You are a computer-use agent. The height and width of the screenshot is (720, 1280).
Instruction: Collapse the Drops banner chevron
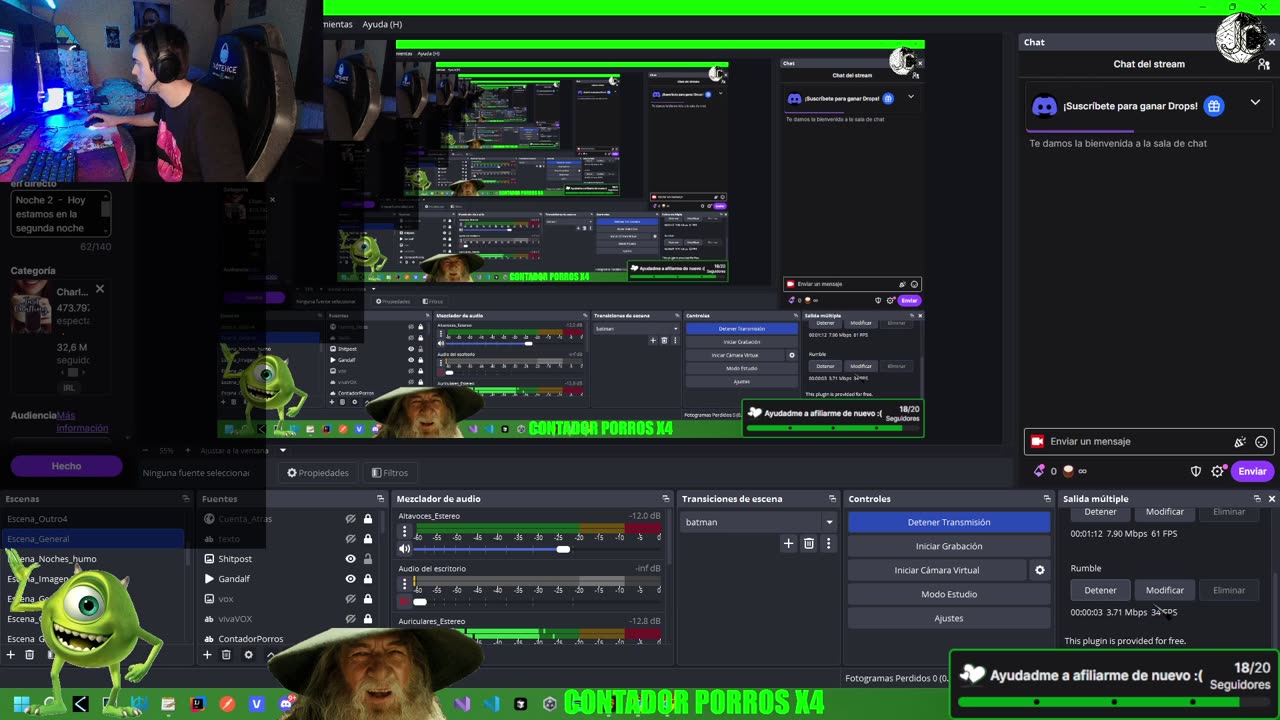(x=1255, y=103)
